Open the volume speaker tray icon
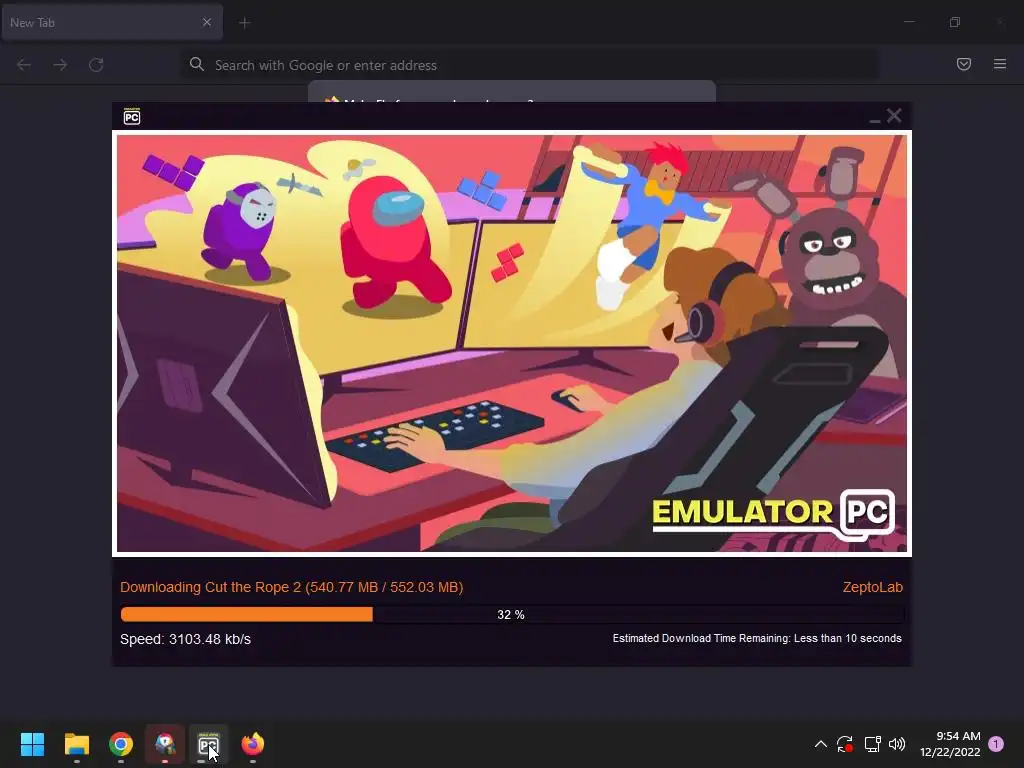 click(897, 744)
